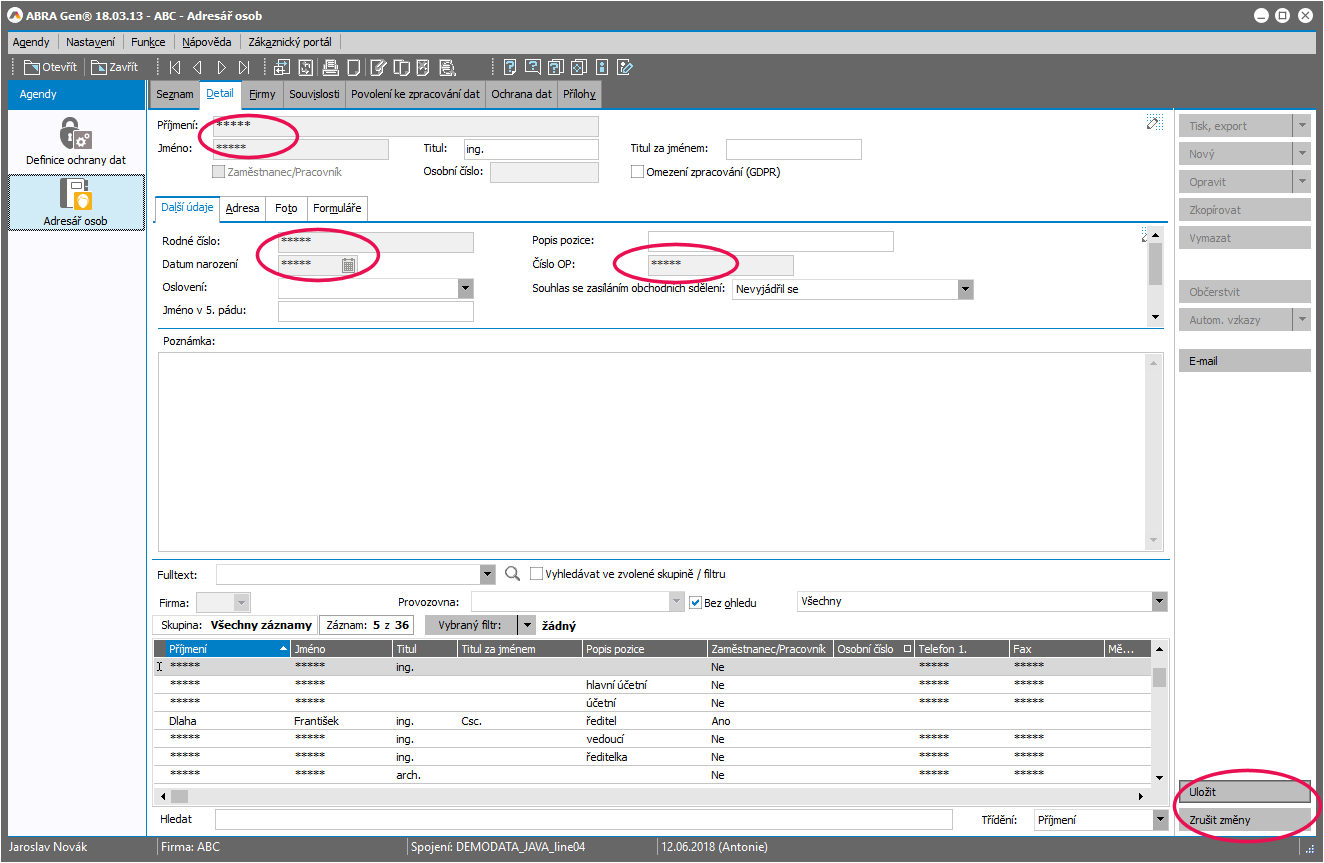Go to the next record arrow
Viewport: 1324px width, 863px height.
coord(221,68)
